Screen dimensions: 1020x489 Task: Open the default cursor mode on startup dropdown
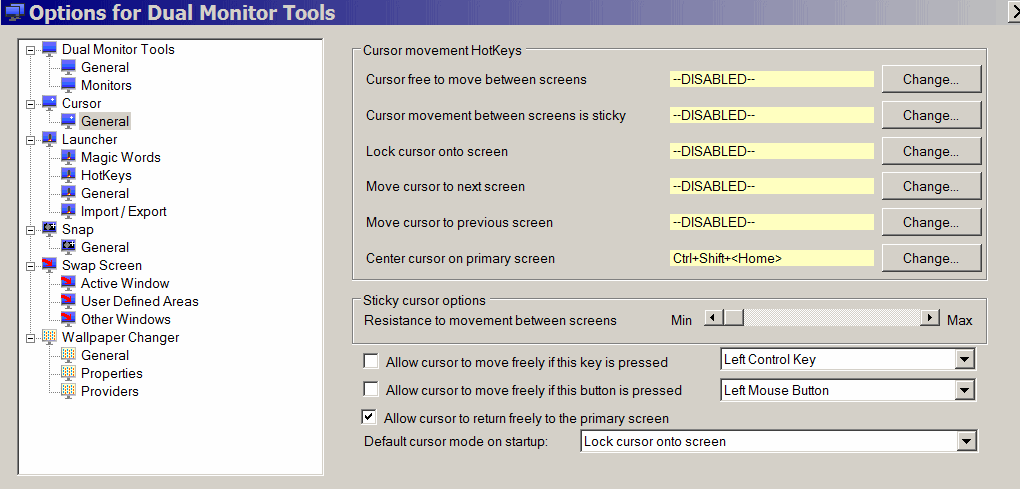click(x=966, y=441)
